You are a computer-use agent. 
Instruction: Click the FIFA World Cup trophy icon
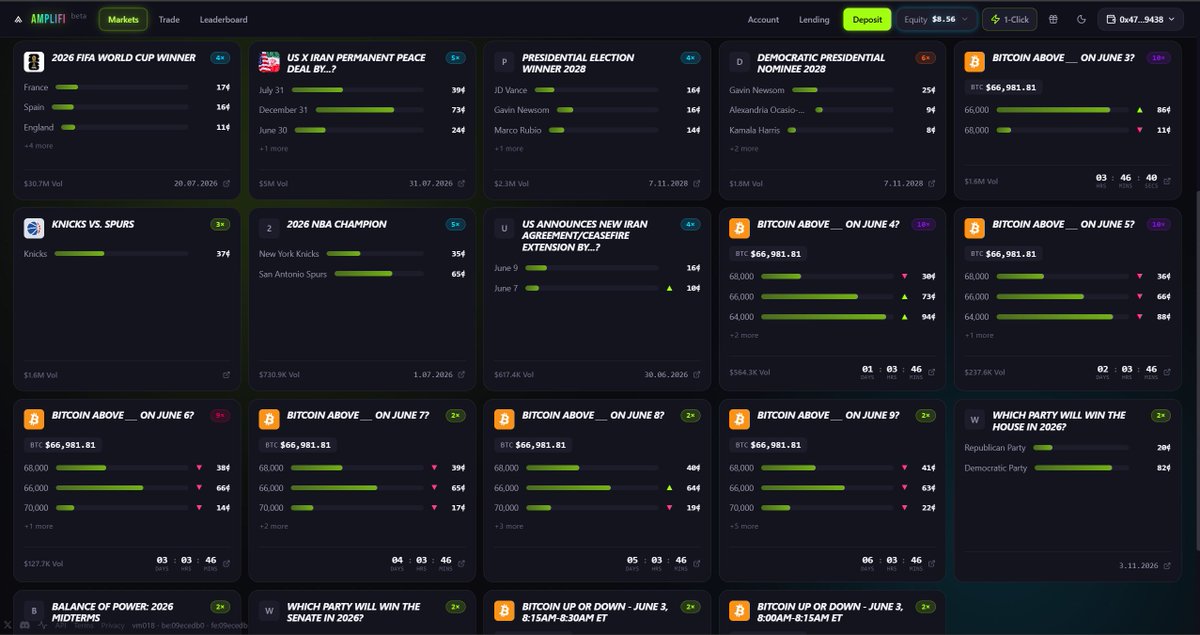(x=34, y=62)
